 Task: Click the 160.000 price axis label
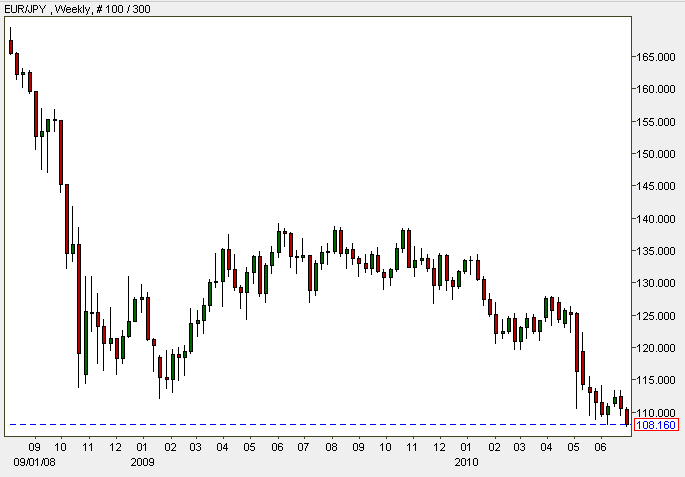[x=656, y=89]
